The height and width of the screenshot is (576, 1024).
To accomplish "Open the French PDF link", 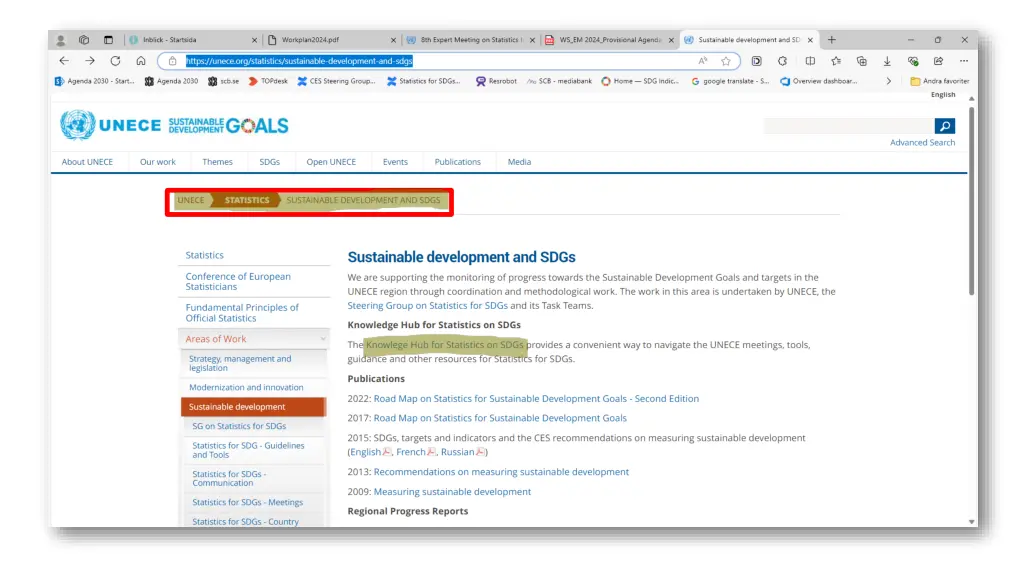I will pos(411,452).
